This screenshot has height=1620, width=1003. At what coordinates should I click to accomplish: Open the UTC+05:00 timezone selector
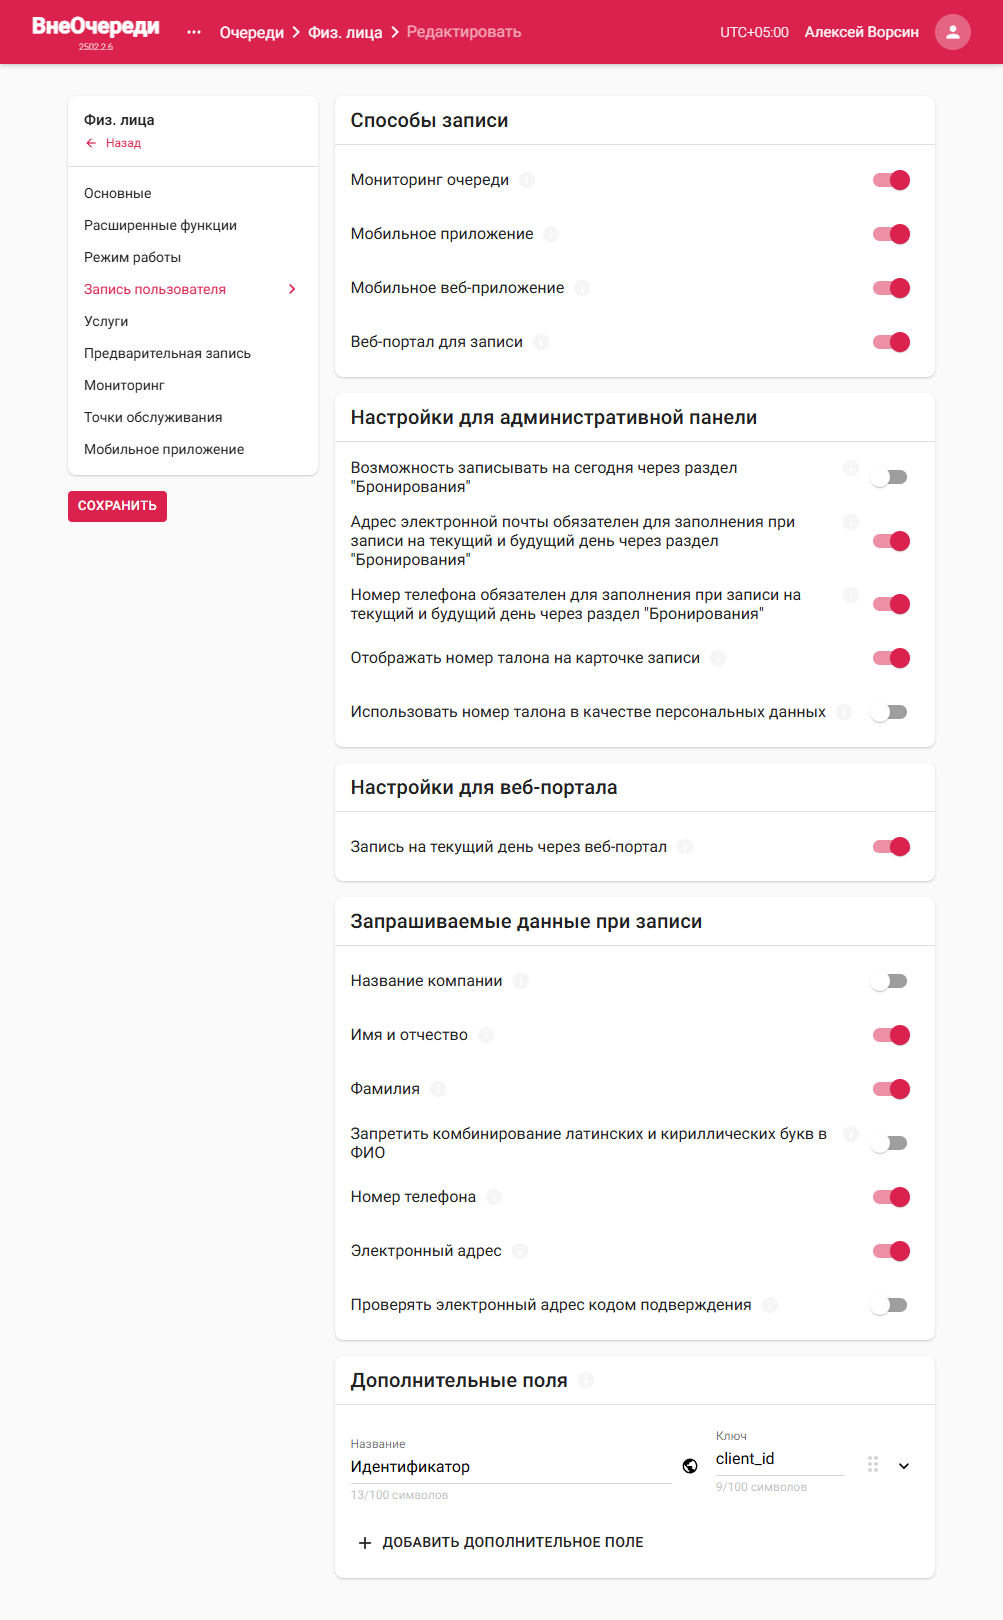coord(754,32)
